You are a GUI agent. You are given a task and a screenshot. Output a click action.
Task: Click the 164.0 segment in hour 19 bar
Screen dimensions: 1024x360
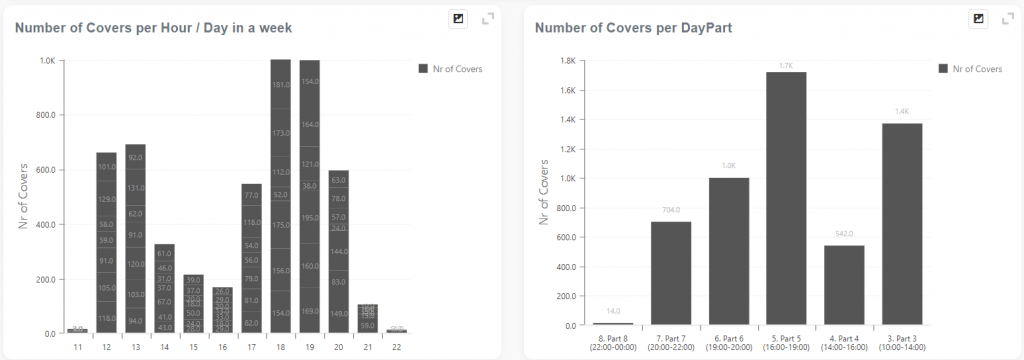click(310, 124)
